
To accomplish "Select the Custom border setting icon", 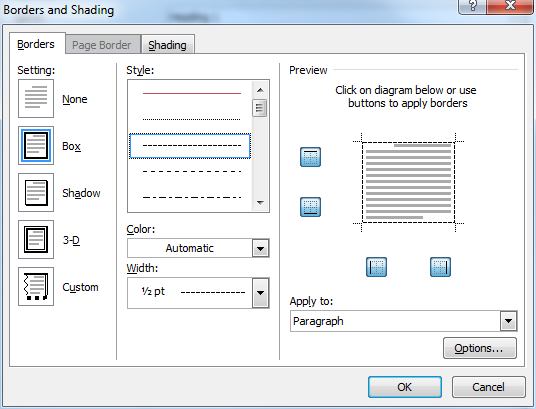I will 36,287.
